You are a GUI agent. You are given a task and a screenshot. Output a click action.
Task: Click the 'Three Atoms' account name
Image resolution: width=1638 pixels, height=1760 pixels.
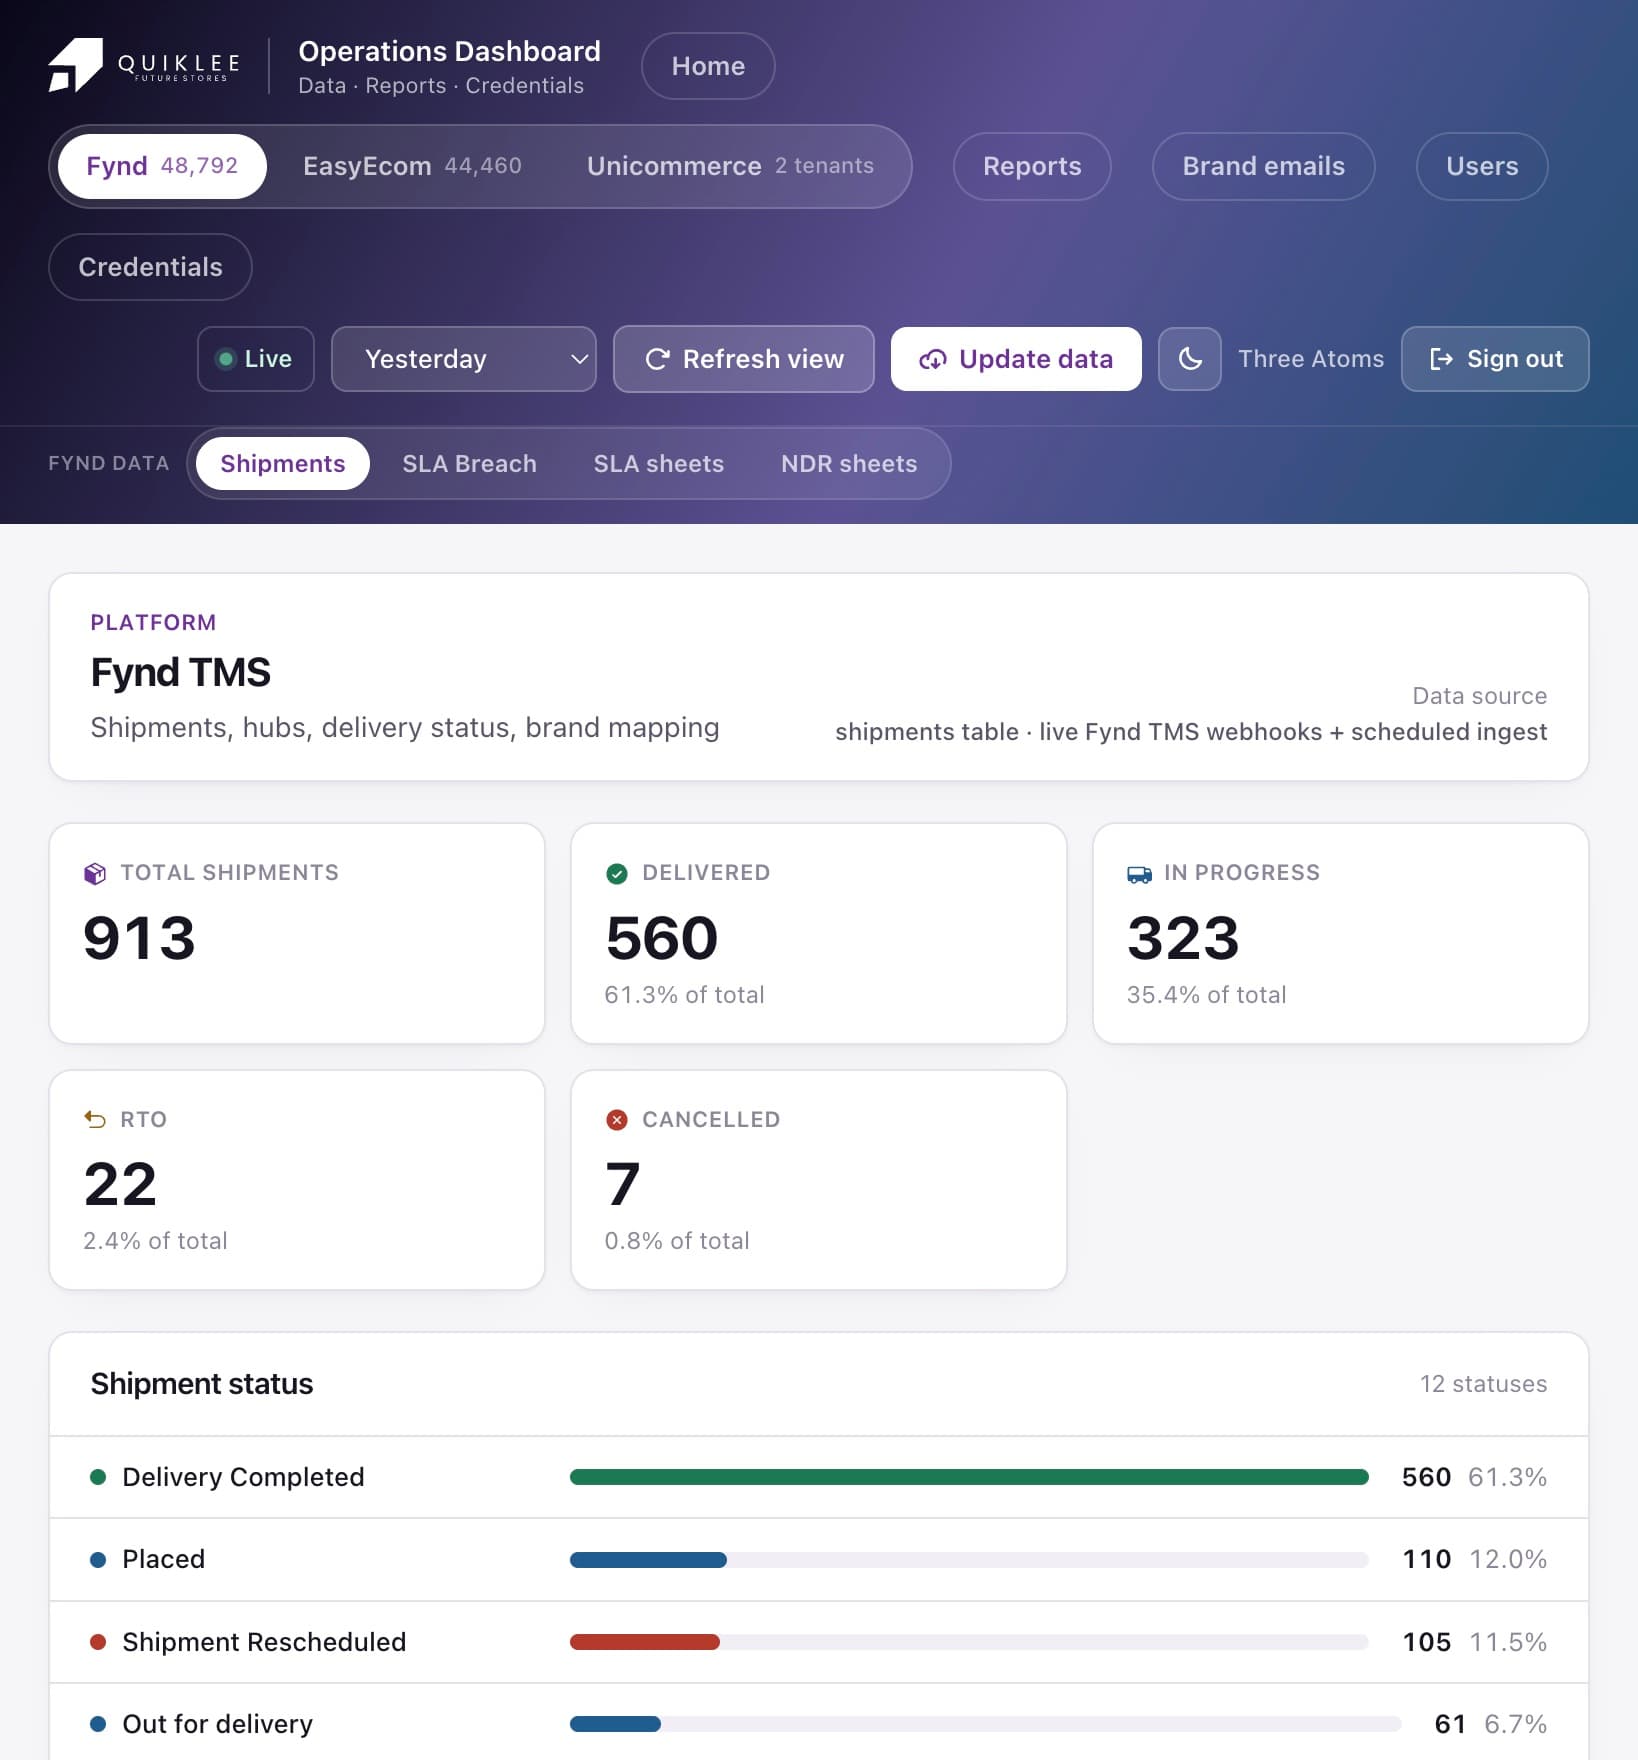1311,359
